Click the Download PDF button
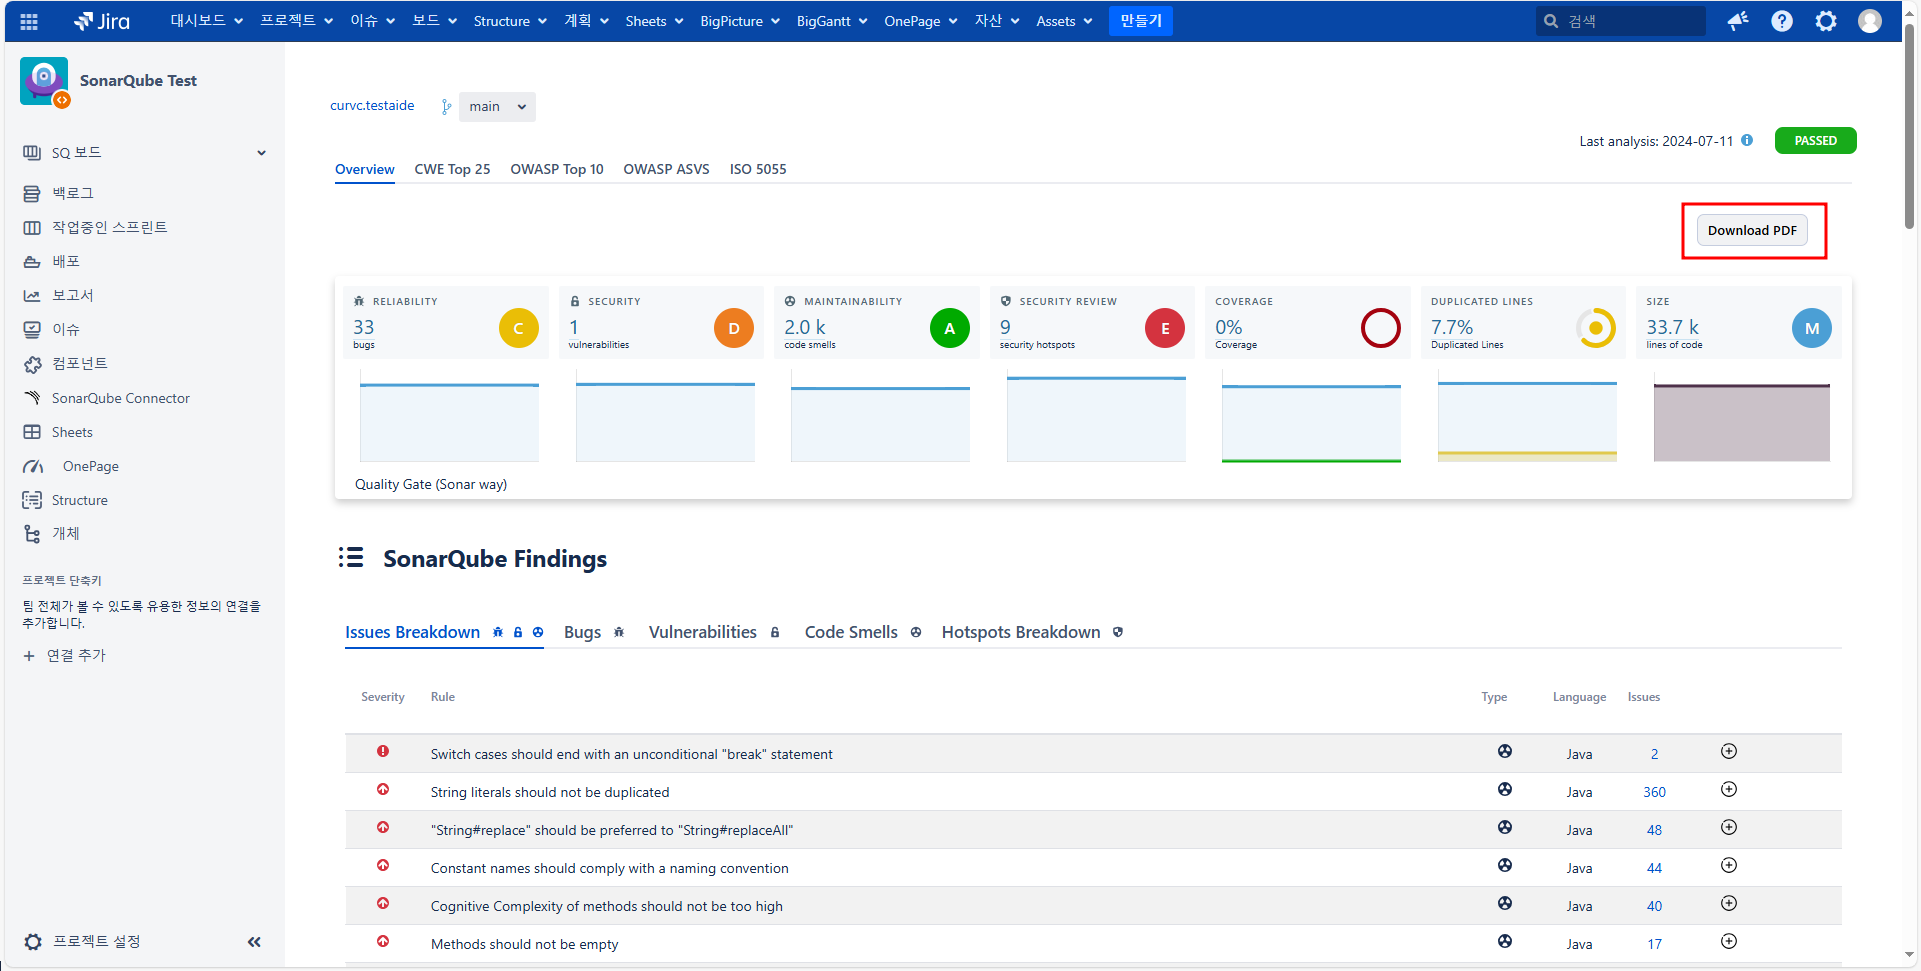1921x971 pixels. pyautogui.click(x=1752, y=230)
